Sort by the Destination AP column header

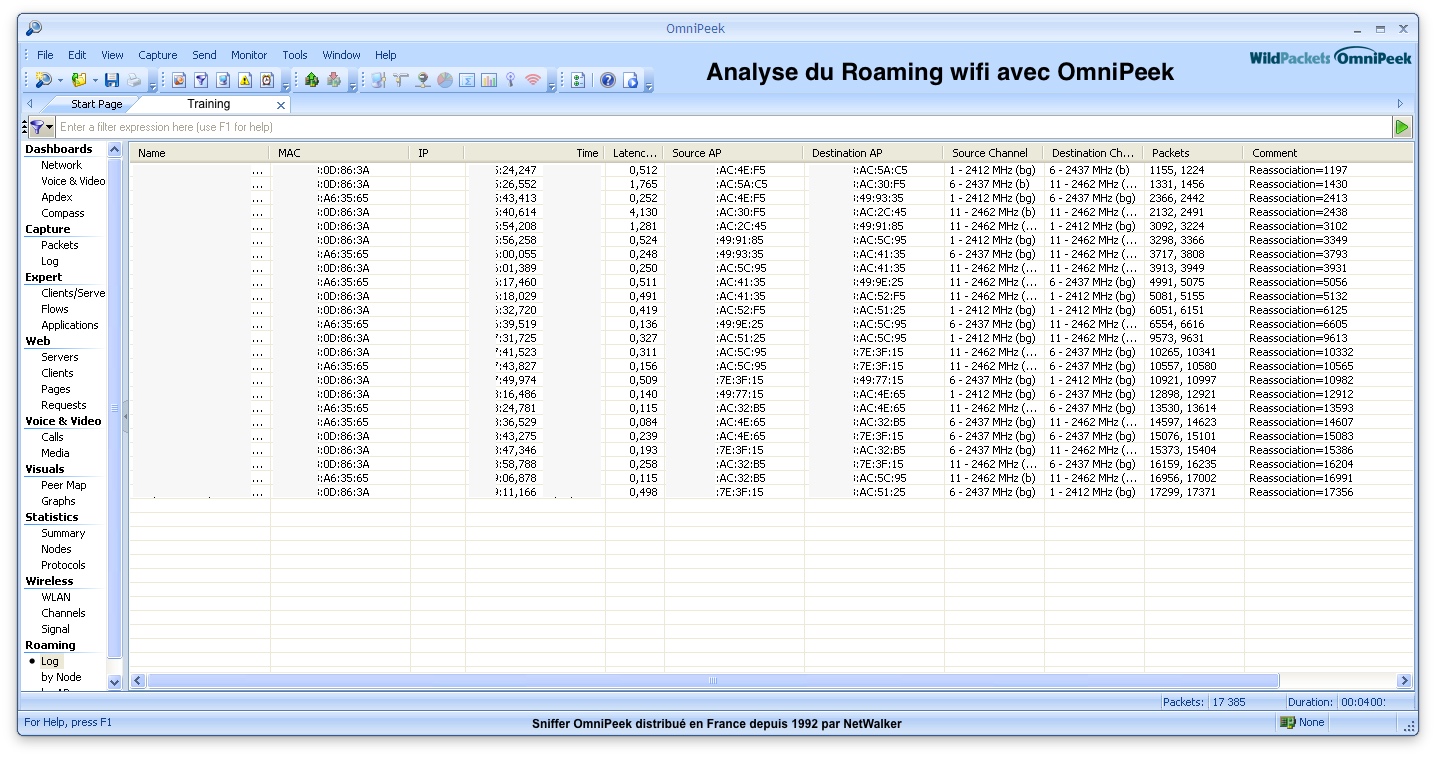(874, 153)
